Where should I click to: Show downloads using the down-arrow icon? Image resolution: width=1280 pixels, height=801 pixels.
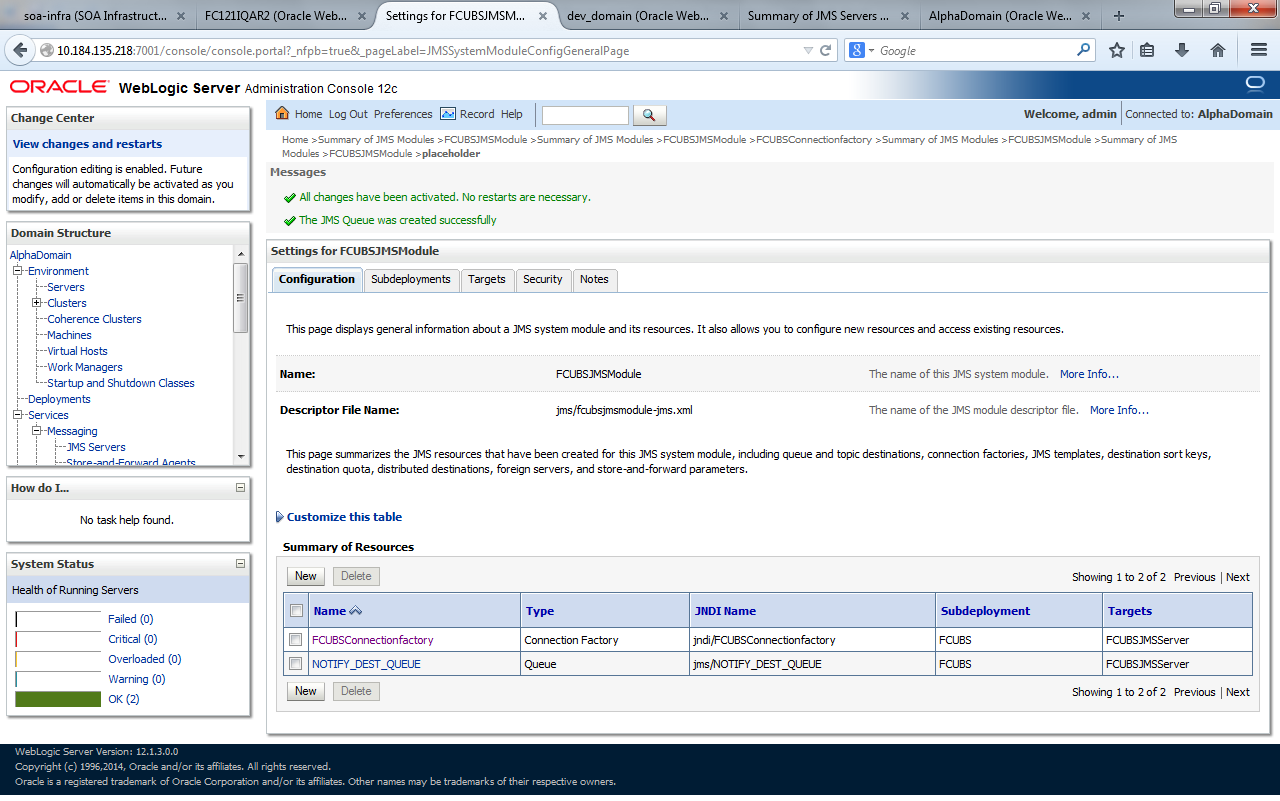click(x=1182, y=50)
